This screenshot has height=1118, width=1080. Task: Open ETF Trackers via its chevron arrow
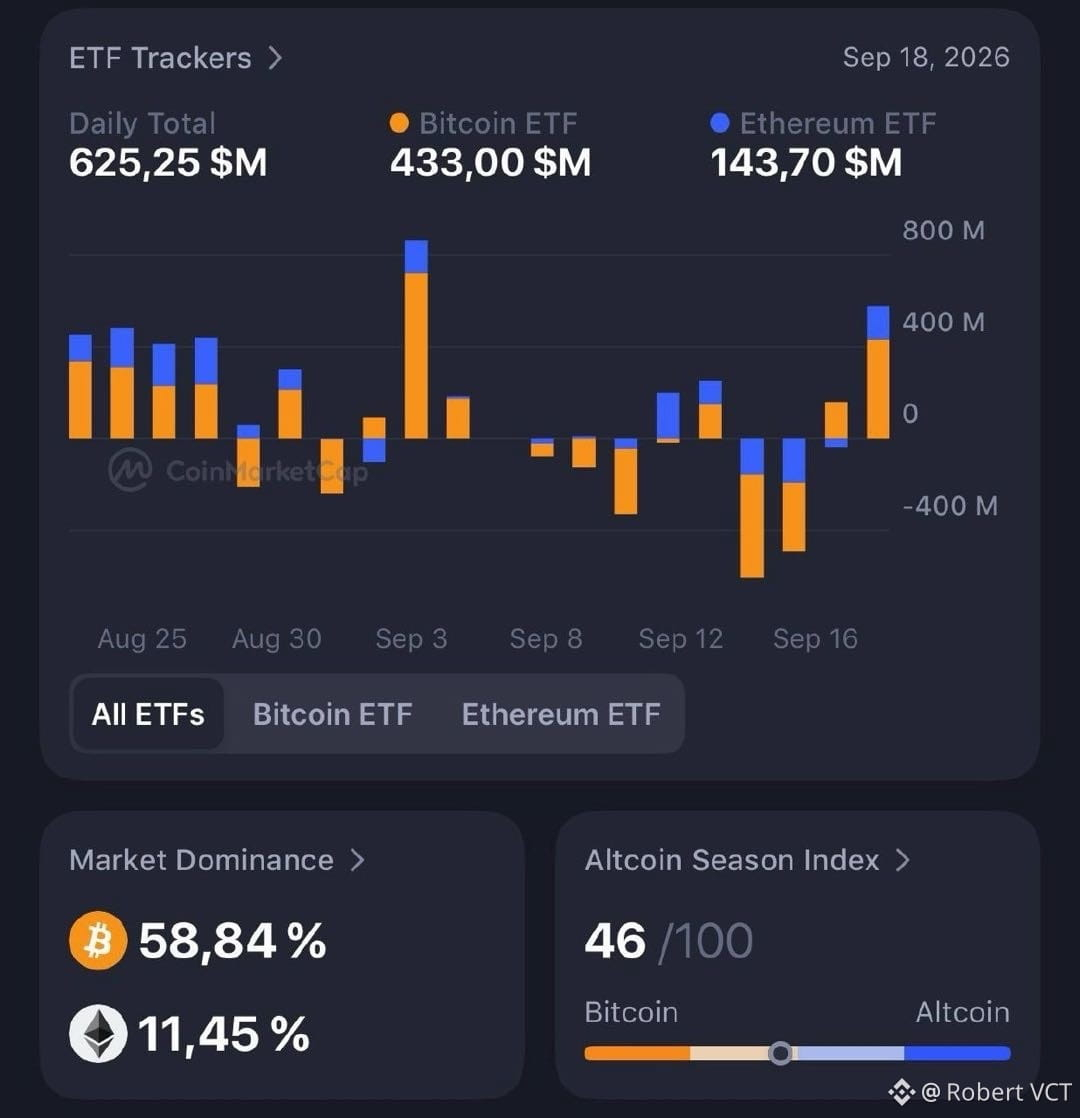pyautogui.click(x=275, y=58)
